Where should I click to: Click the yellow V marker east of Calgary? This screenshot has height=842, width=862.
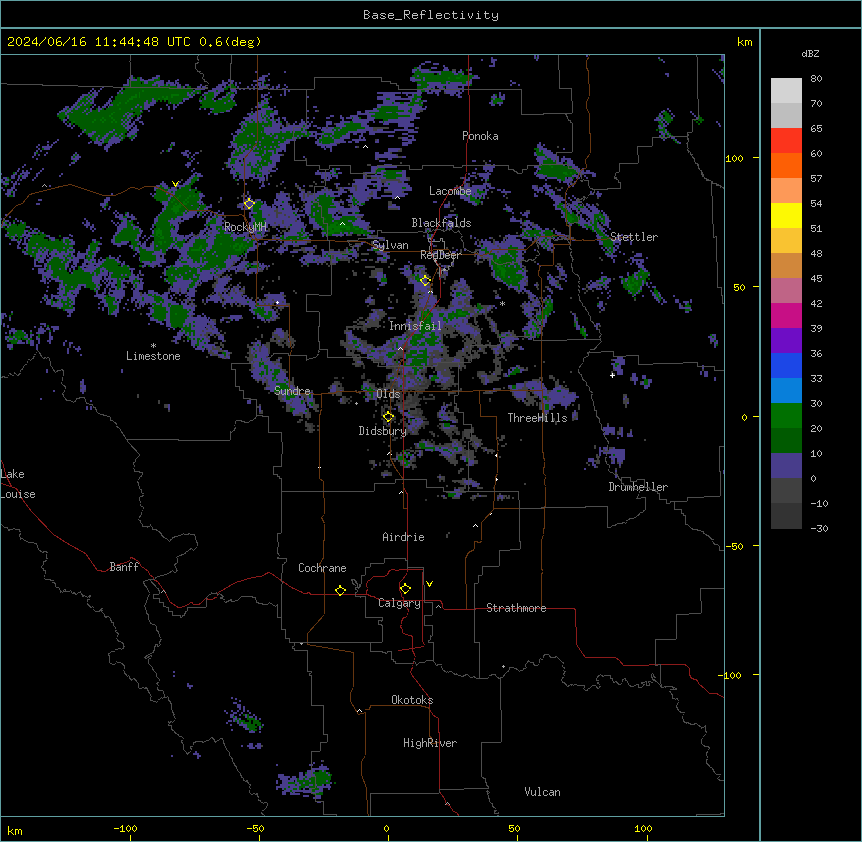coord(429,584)
